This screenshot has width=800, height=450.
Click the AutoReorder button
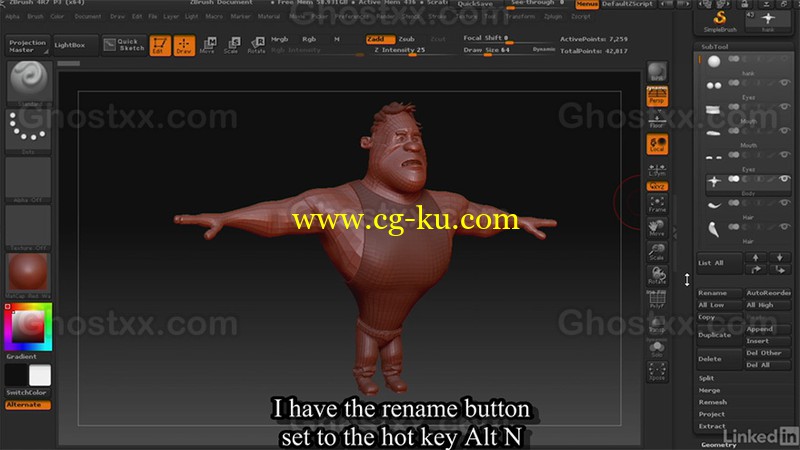pos(768,293)
